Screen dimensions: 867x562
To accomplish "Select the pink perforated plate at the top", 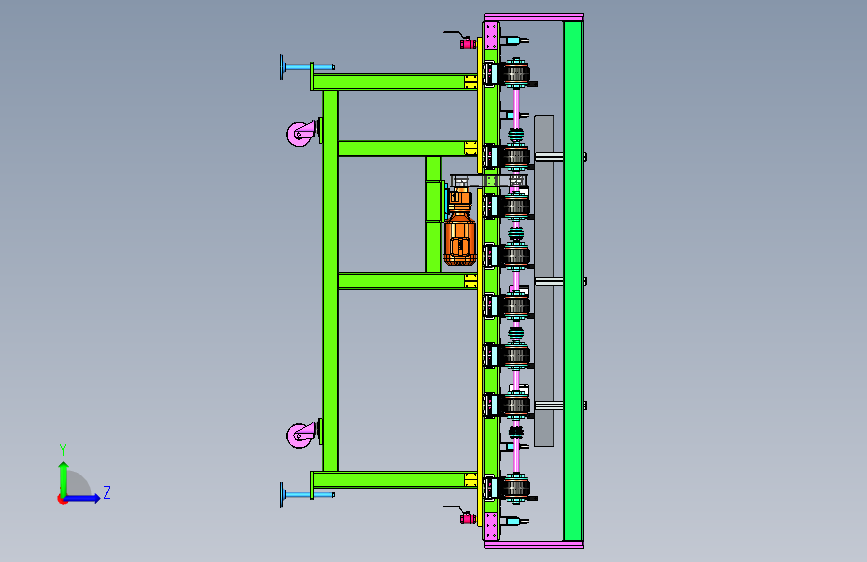I will click(490, 36).
